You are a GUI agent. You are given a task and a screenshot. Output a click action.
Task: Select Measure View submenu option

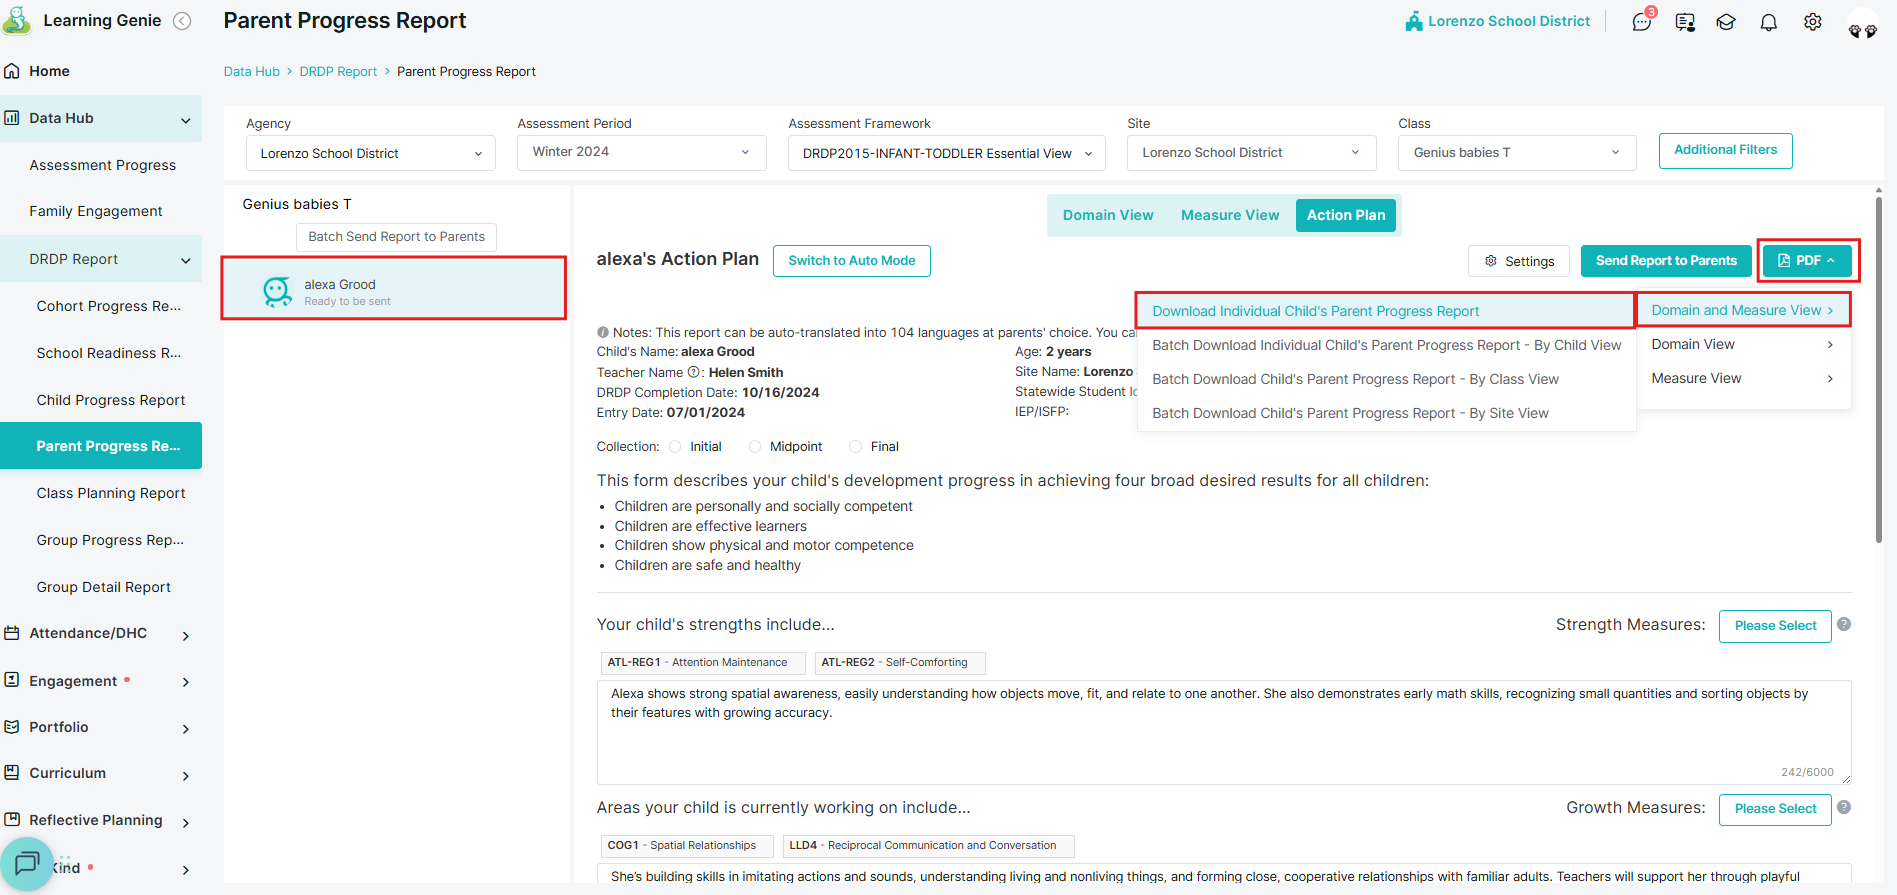1743,378
